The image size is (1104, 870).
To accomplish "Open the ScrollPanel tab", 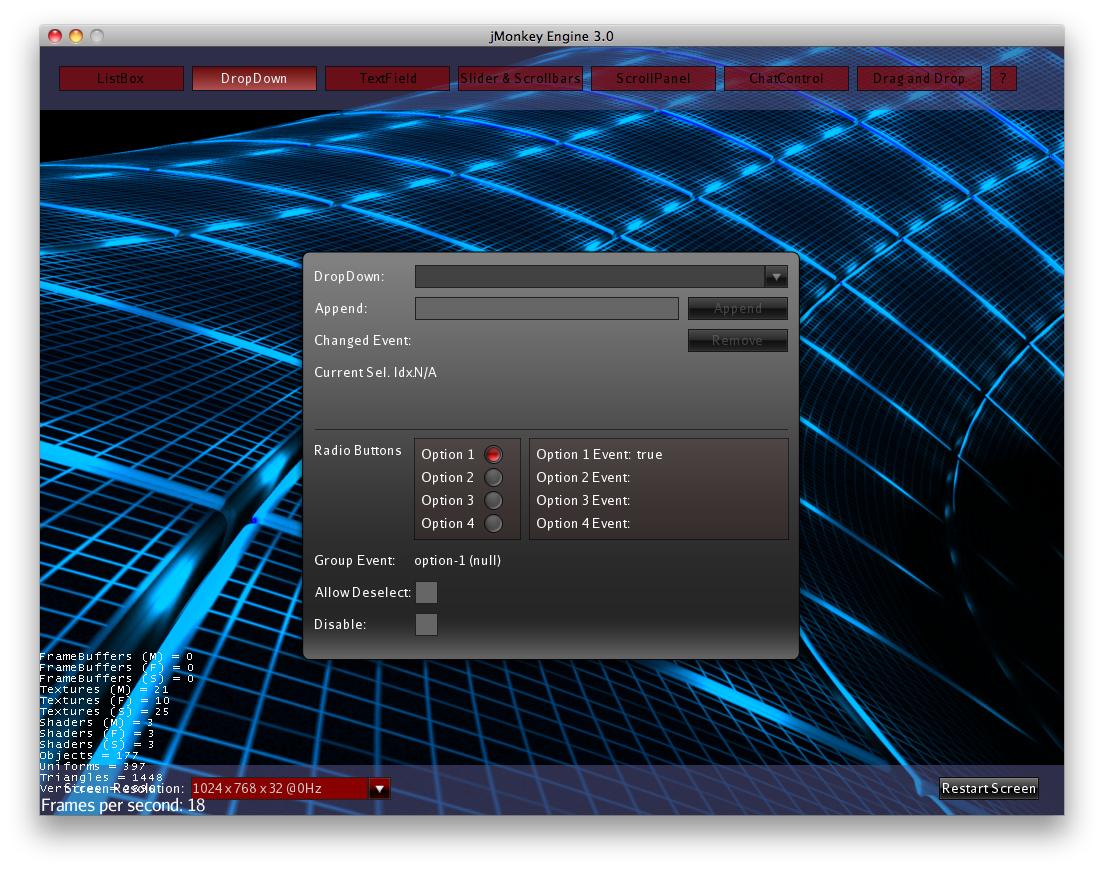I will [653, 78].
